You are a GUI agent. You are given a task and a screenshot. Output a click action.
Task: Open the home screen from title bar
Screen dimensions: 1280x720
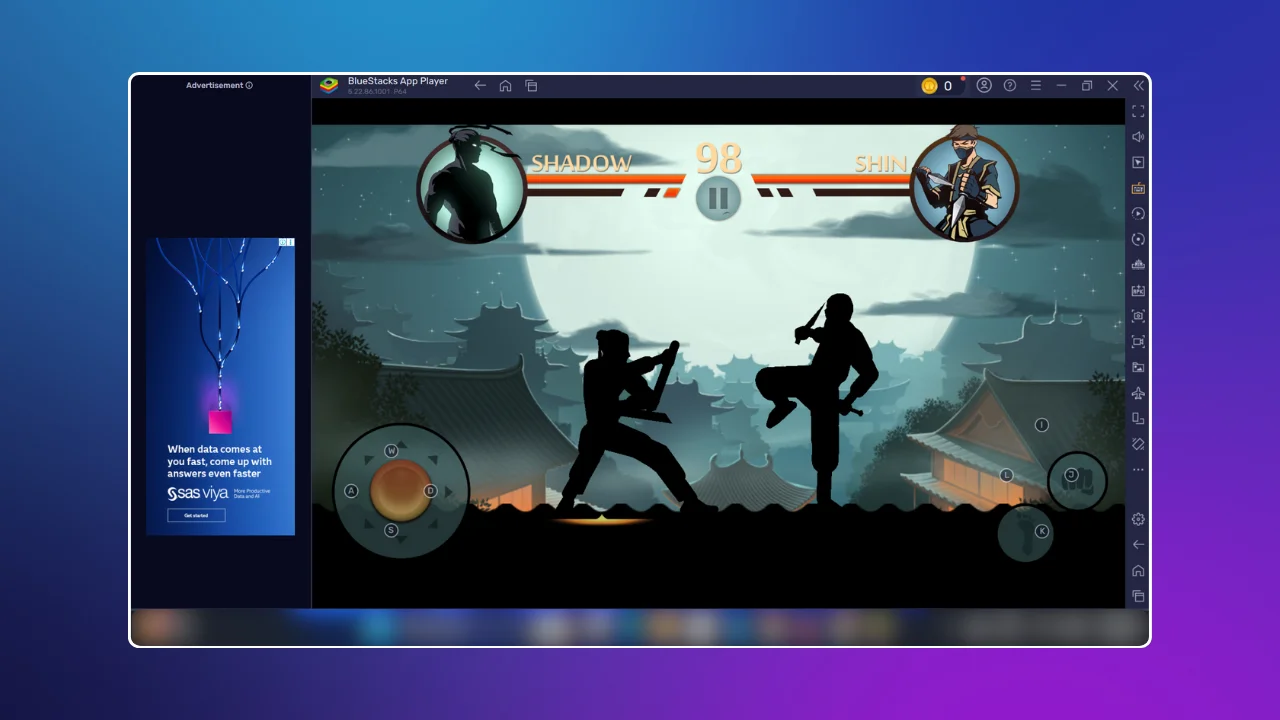click(506, 86)
